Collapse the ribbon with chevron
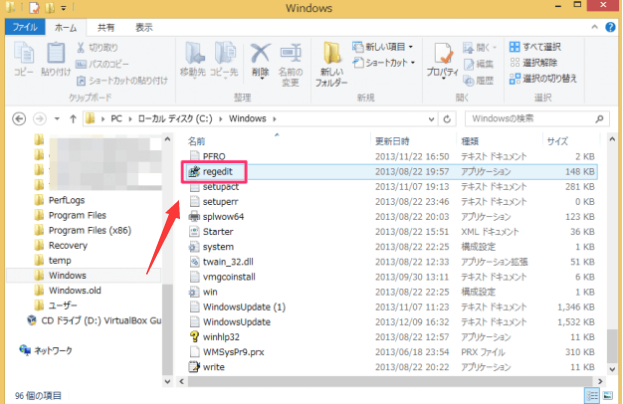623x404 pixels. click(x=594, y=27)
